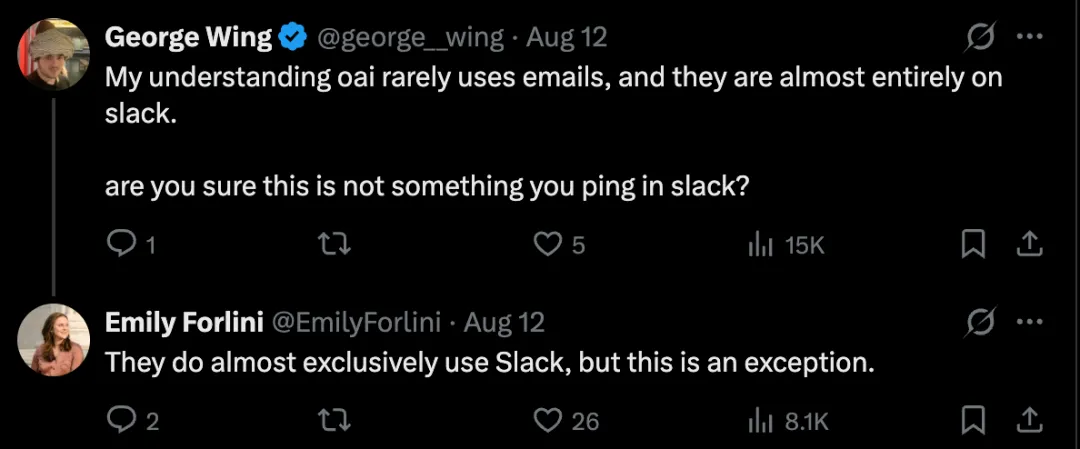This screenshot has height=449, width=1080.
Task: Retweet Emily Forlini's reply
Action: tap(338, 419)
